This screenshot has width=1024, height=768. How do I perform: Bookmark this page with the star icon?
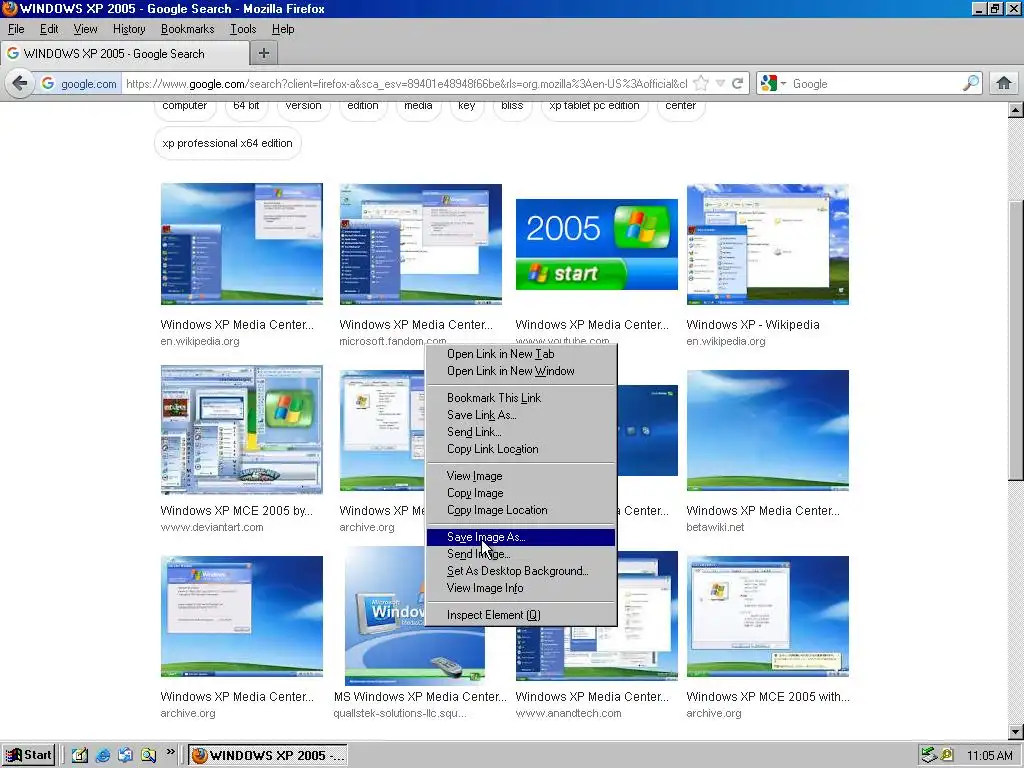(701, 84)
